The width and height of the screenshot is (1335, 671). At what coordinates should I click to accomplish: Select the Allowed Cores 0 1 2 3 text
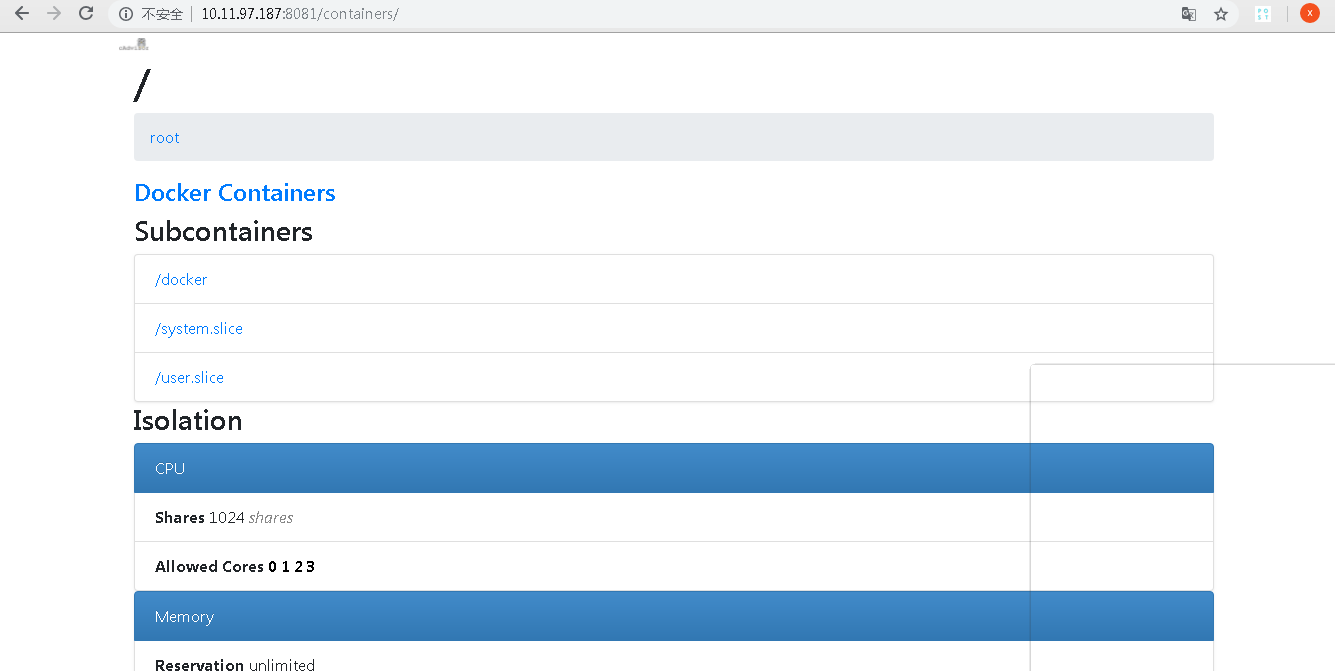coord(235,567)
